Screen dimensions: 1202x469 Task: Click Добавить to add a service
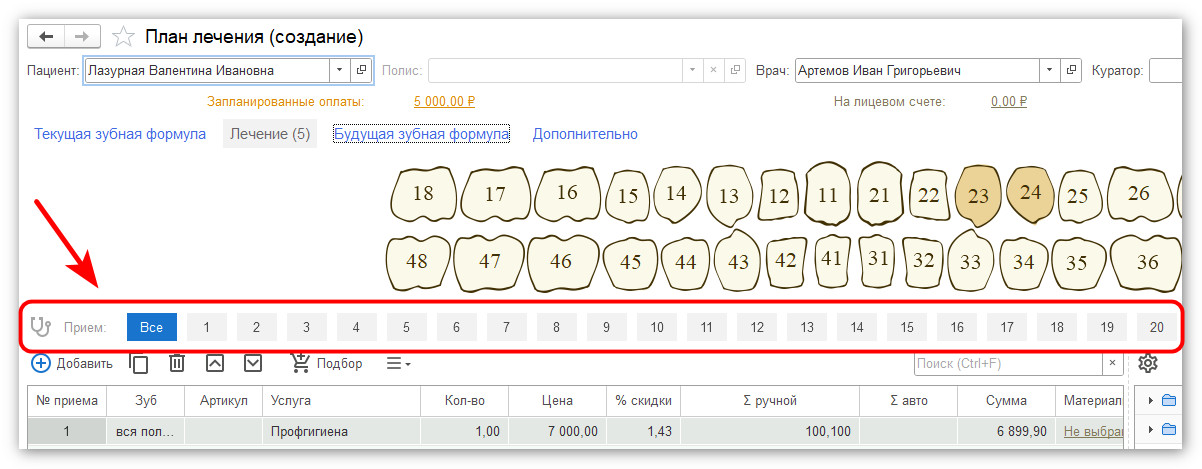72,363
